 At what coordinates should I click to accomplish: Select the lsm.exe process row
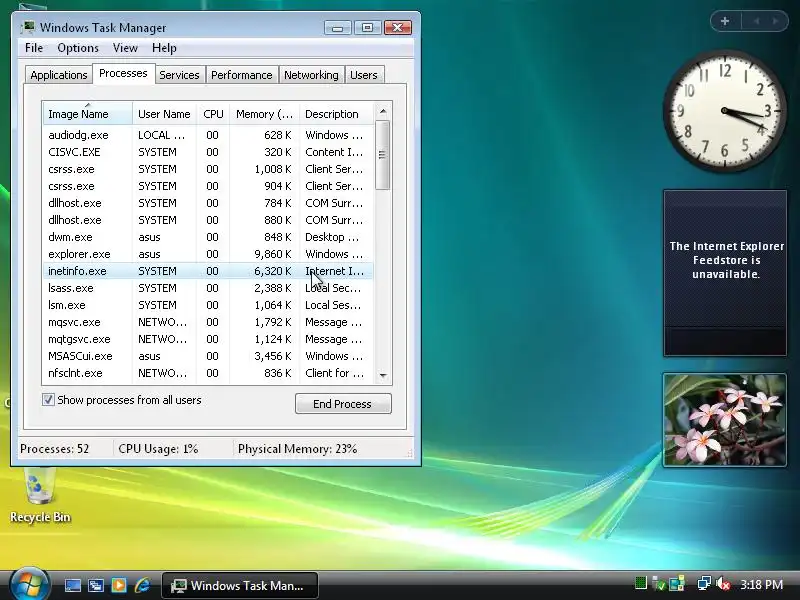point(208,305)
